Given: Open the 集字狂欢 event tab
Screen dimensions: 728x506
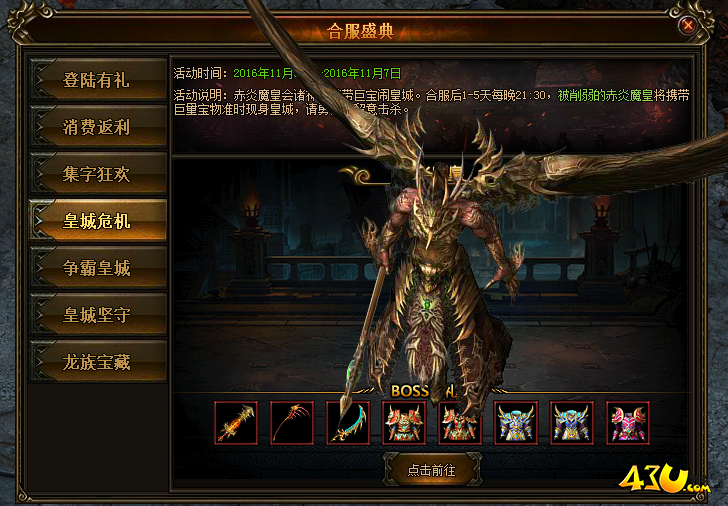Looking at the screenshot, I should [98, 174].
